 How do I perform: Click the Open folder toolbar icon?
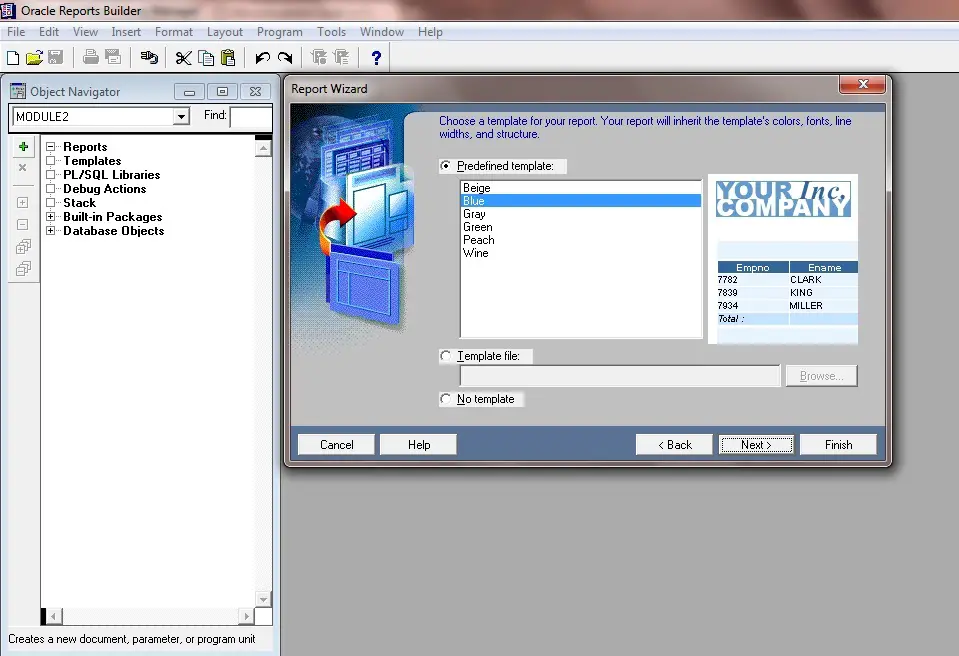click(34, 58)
